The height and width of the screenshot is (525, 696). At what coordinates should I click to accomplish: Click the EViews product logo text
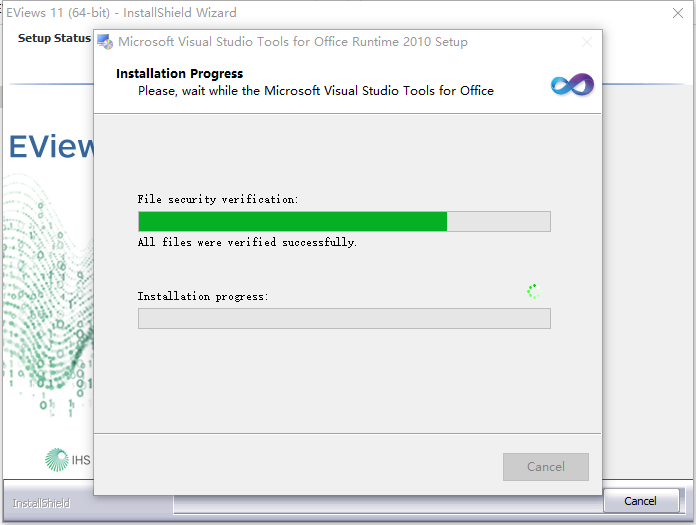(51, 146)
